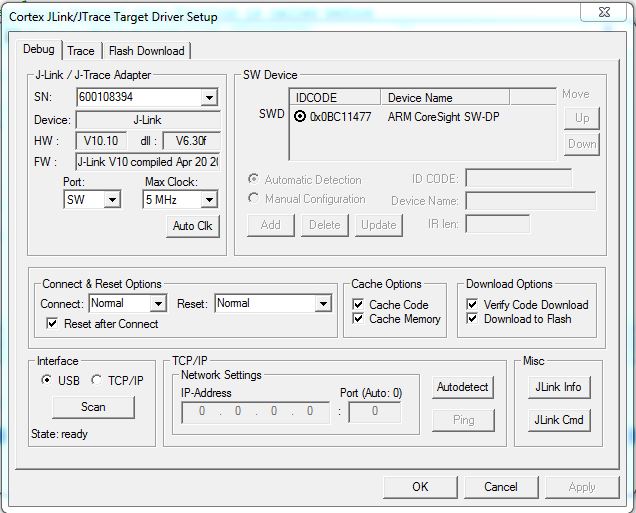The height and width of the screenshot is (513, 636).
Task: Click the Ping button
Action: (463, 420)
